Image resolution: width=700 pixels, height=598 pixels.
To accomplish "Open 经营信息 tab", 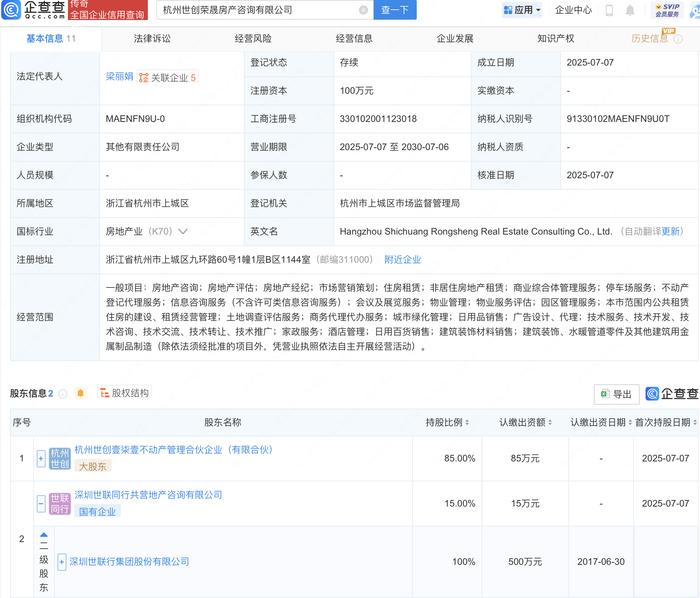I will pyautogui.click(x=354, y=39).
